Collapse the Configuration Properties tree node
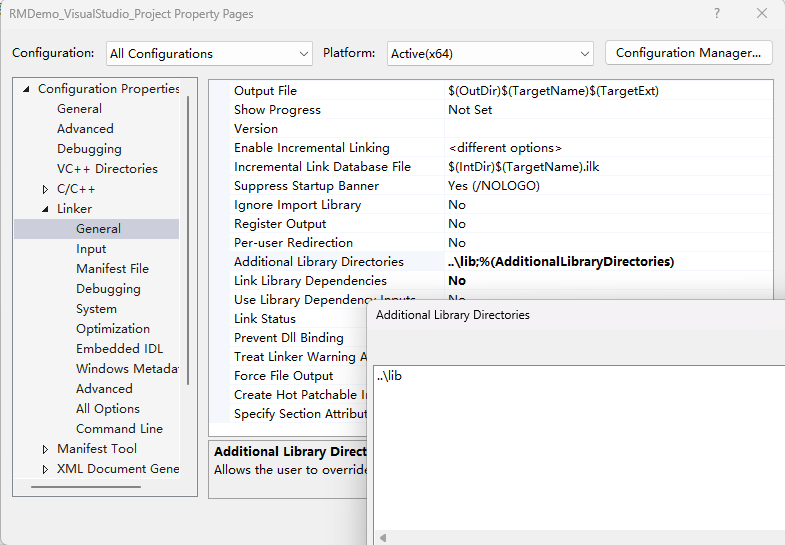The width and height of the screenshot is (785, 545). pyautogui.click(x=26, y=89)
